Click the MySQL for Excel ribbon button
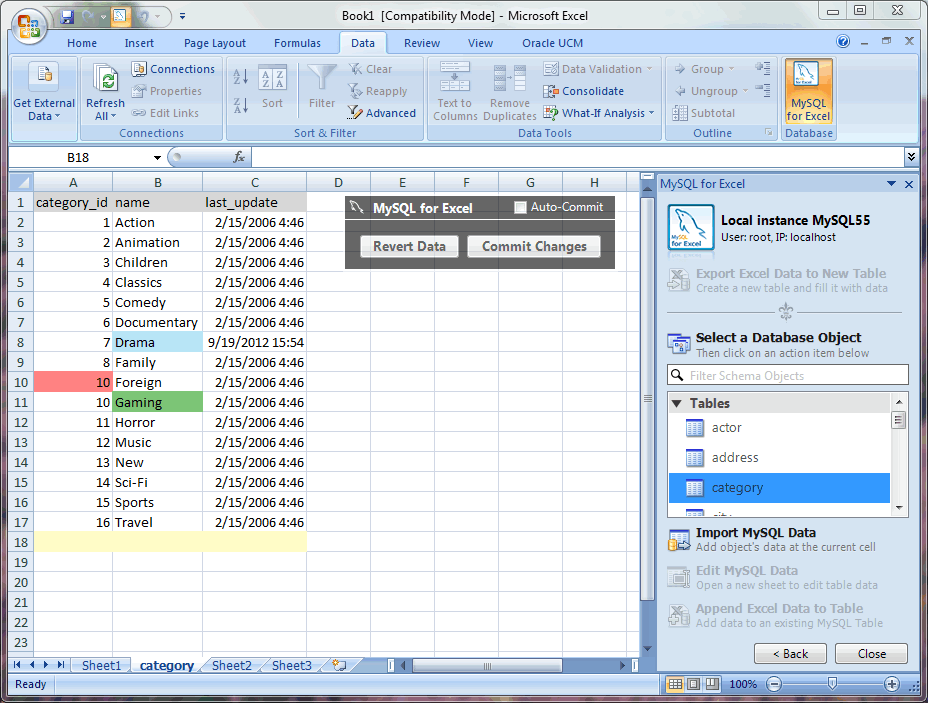The width and height of the screenshot is (928, 703). coord(808,92)
